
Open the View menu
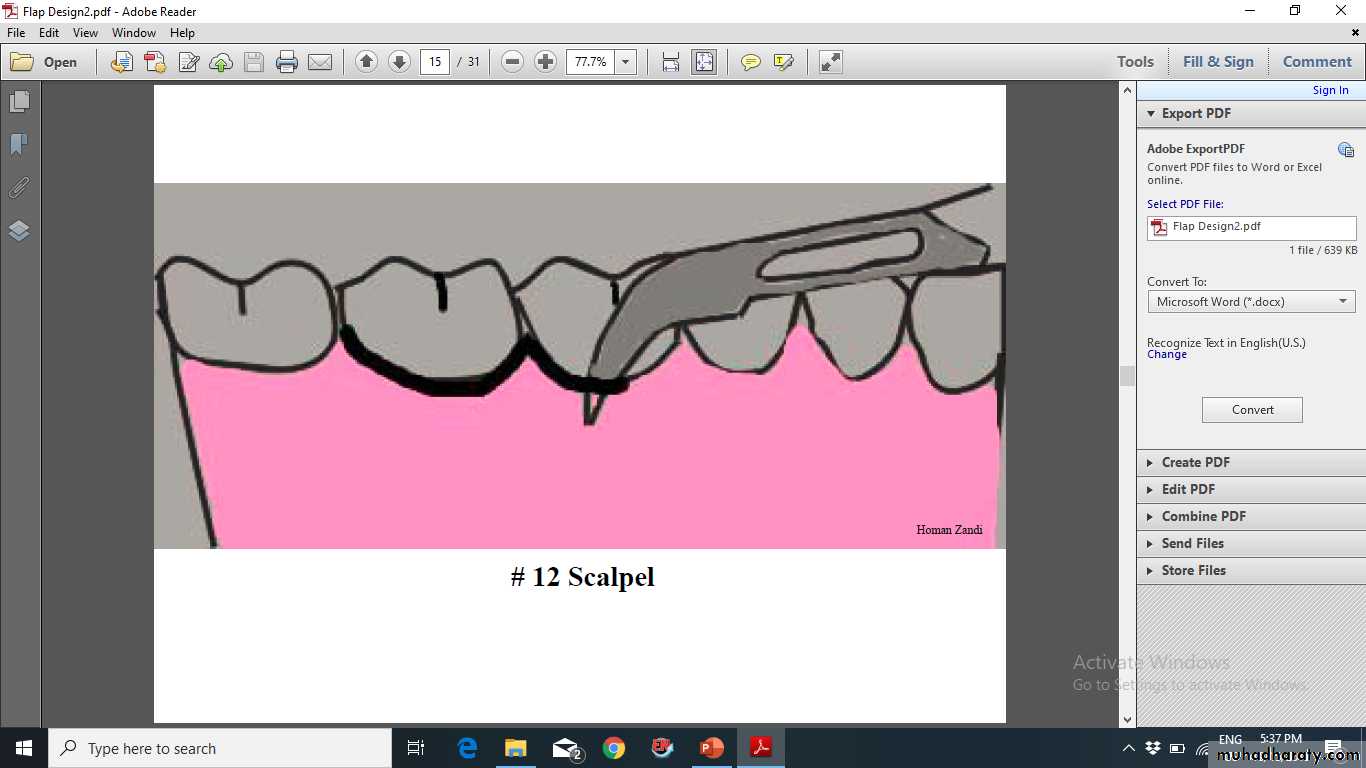click(85, 33)
